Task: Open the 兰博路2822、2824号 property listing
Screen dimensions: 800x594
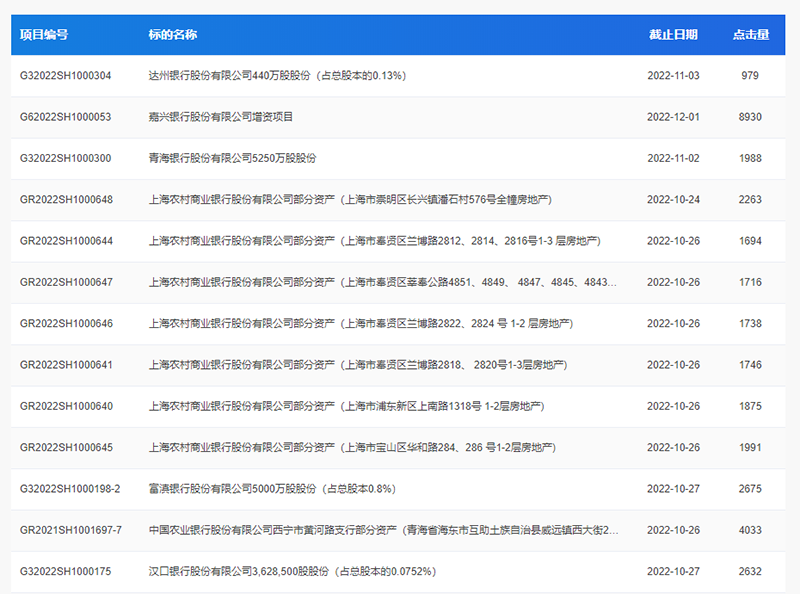Action: tap(361, 324)
